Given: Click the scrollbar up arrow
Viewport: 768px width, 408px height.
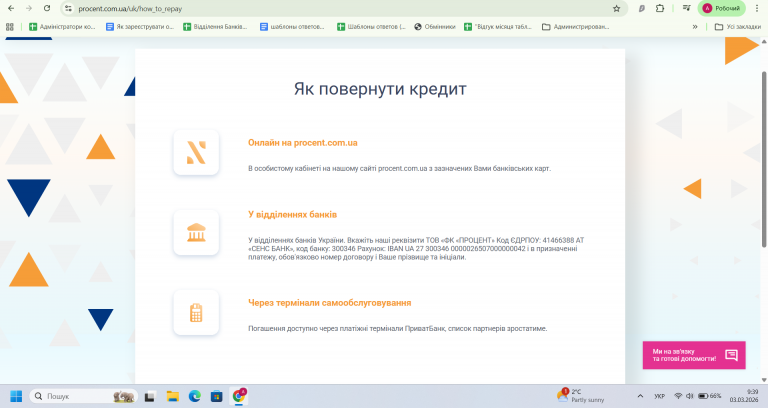Looking at the screenshot, I should coord(764,42).
